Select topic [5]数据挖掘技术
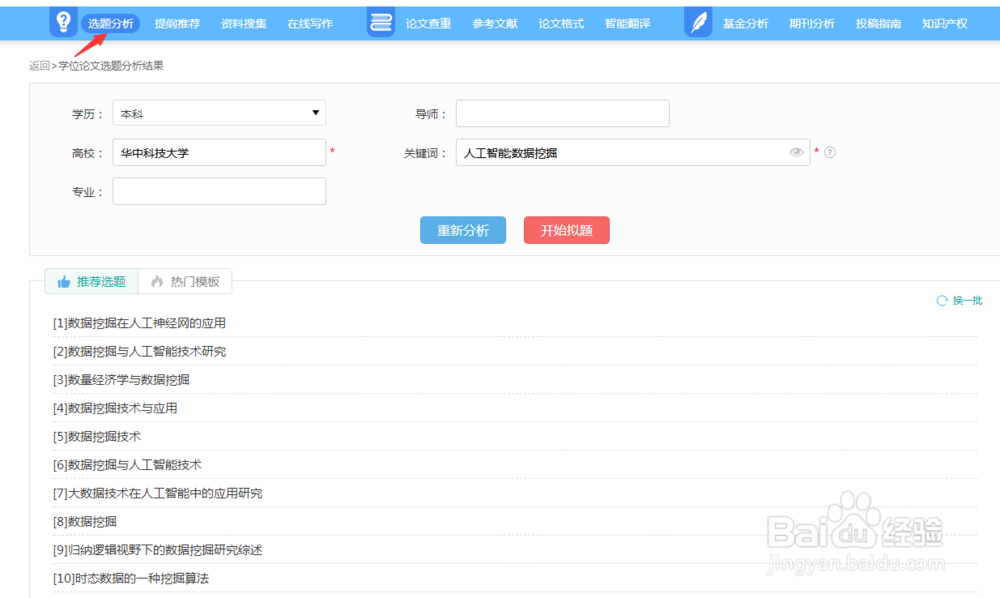The height and width of the screenshot is (598, 1000). pos(97,437)
